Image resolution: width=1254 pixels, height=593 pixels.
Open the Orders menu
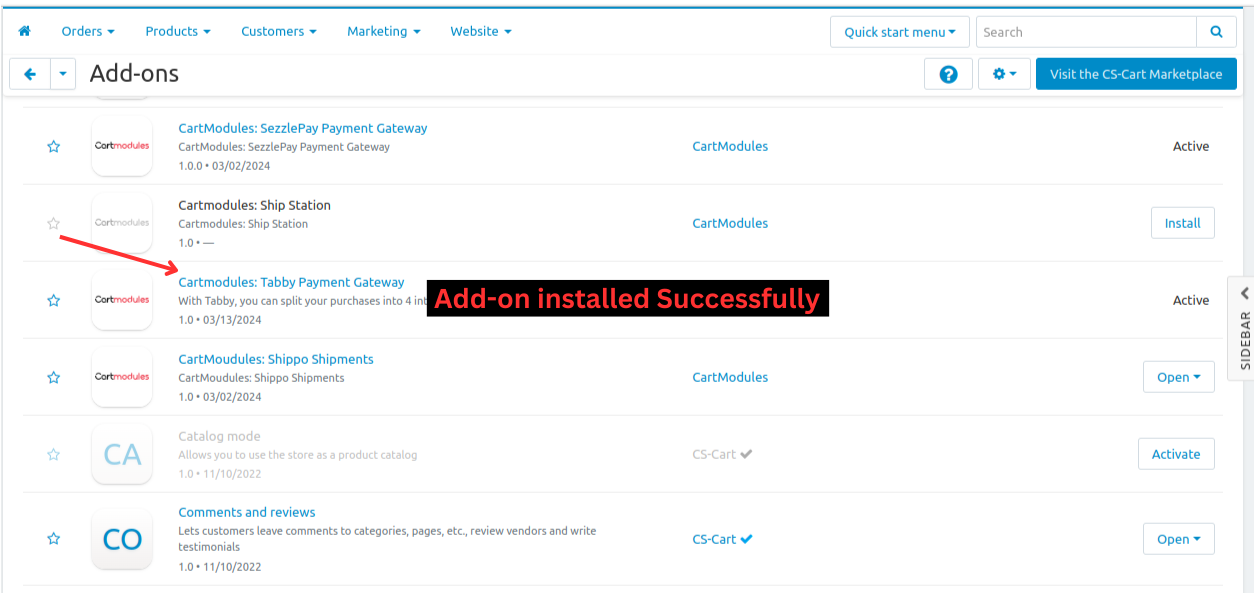click(88, 31)
